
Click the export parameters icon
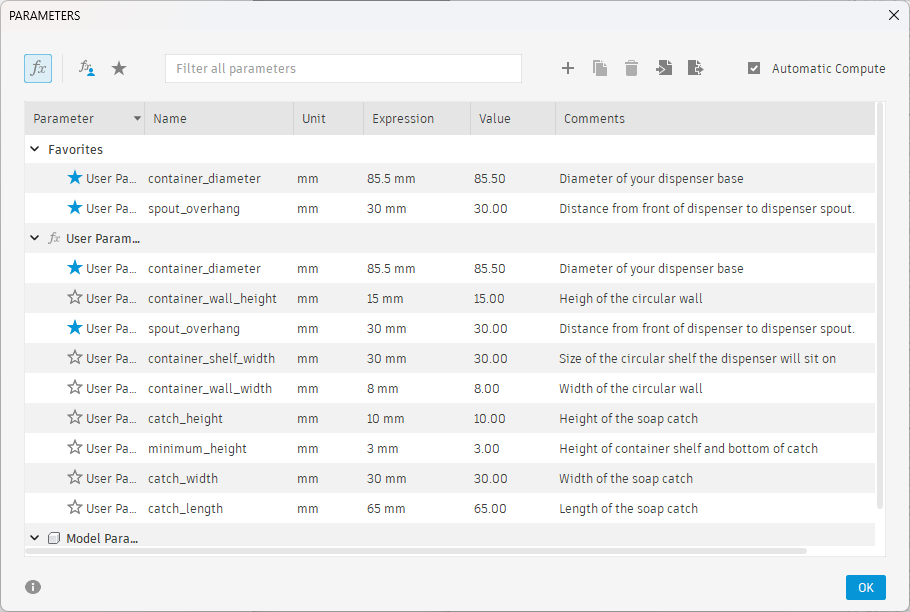click(696, 68)
